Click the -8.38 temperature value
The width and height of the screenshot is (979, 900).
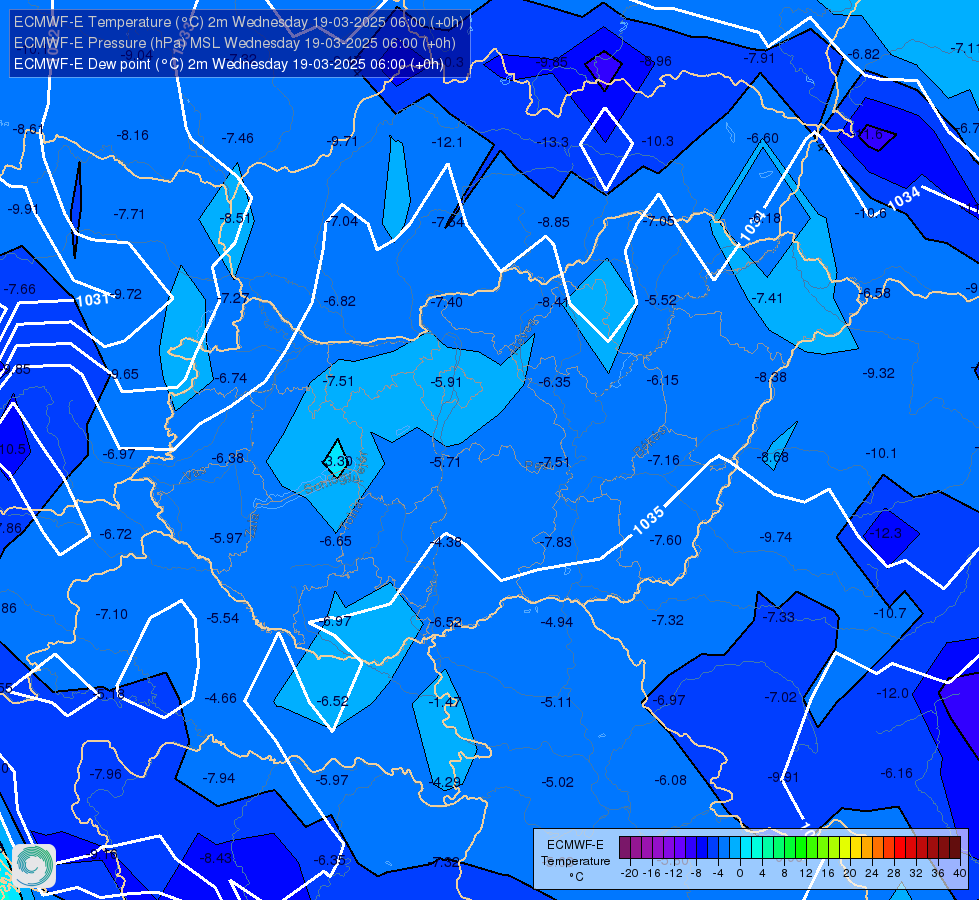[x=770, y=377]
